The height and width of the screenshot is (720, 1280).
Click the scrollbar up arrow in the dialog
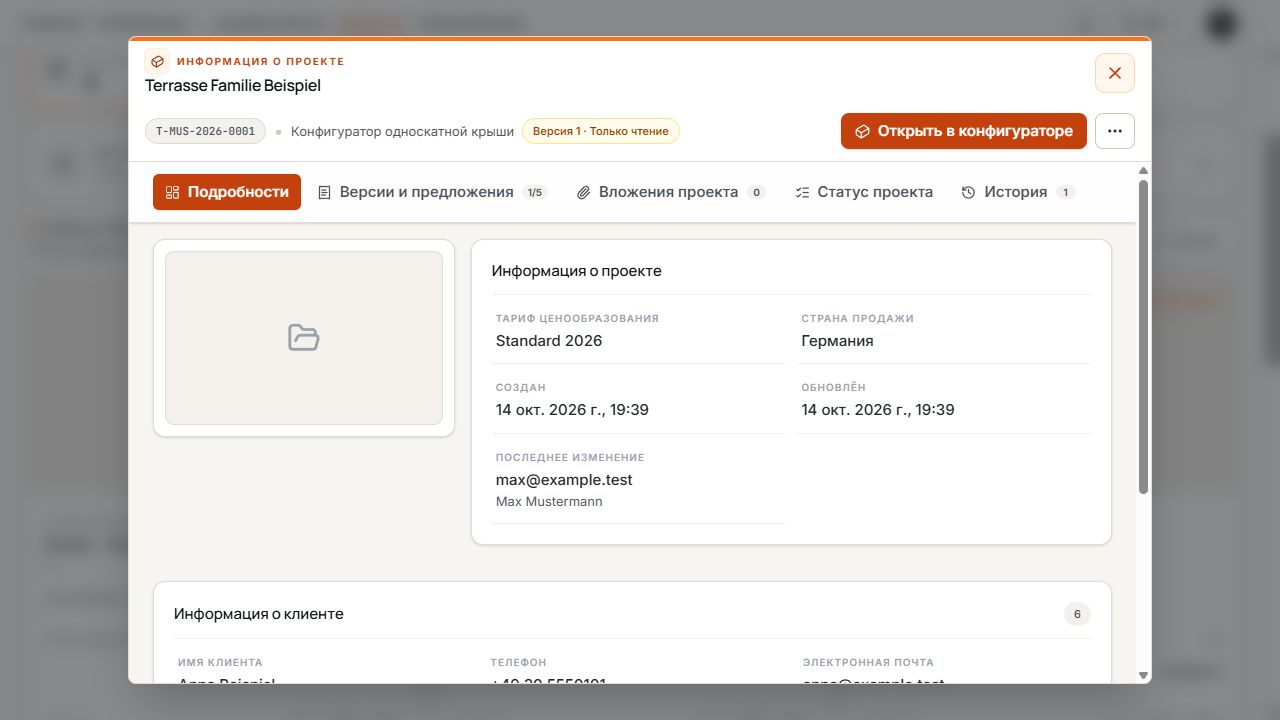click(1144, 171)
